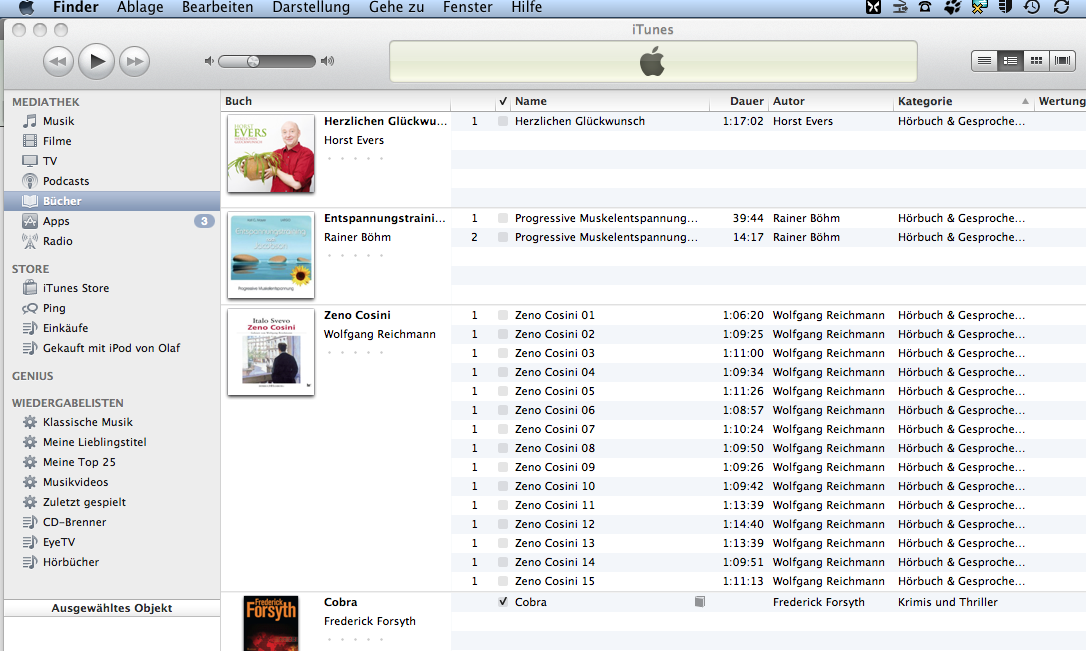Skip to the previous track
The image size is (1086, 651).
tap(58, 62)
